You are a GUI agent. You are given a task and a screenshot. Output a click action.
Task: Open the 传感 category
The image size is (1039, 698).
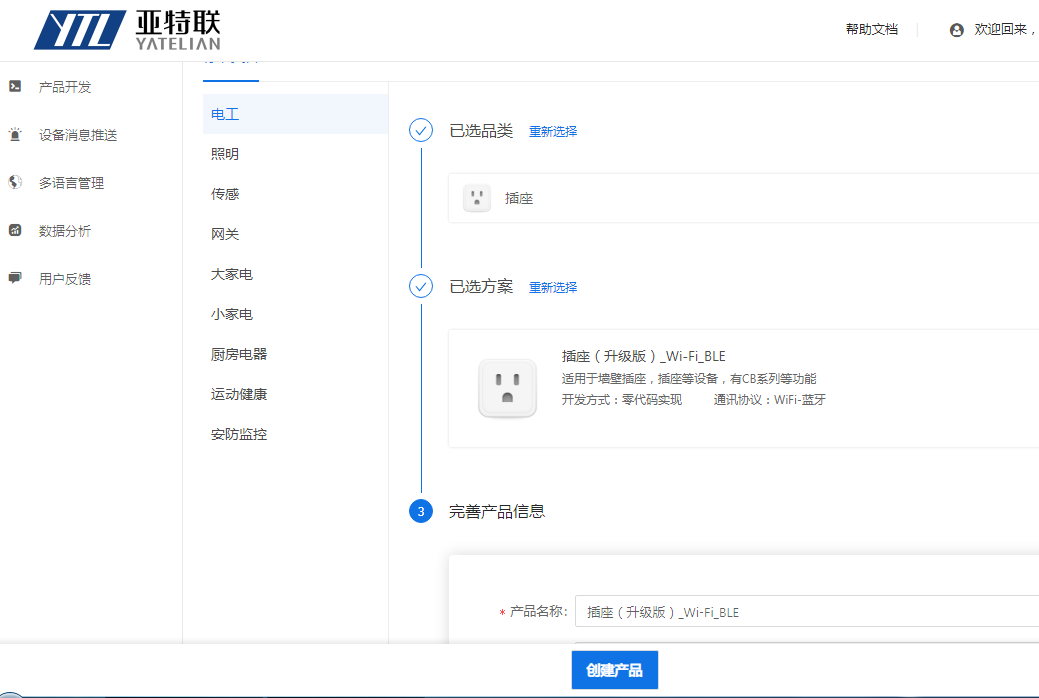(x=225, y=194)
